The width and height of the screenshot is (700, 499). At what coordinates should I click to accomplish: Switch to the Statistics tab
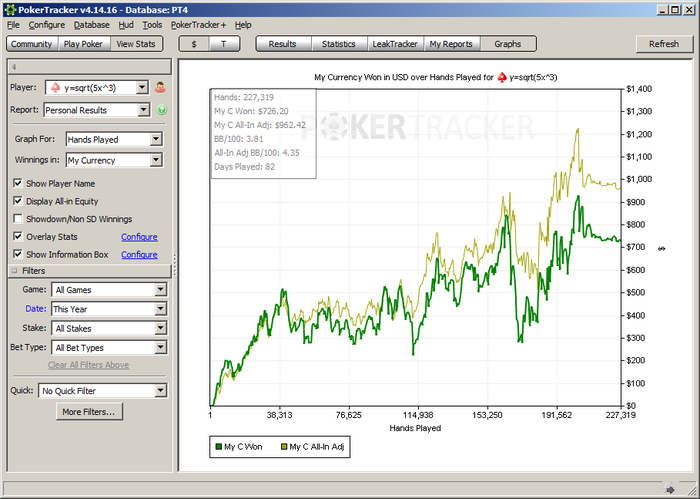(x=338, y=44)
